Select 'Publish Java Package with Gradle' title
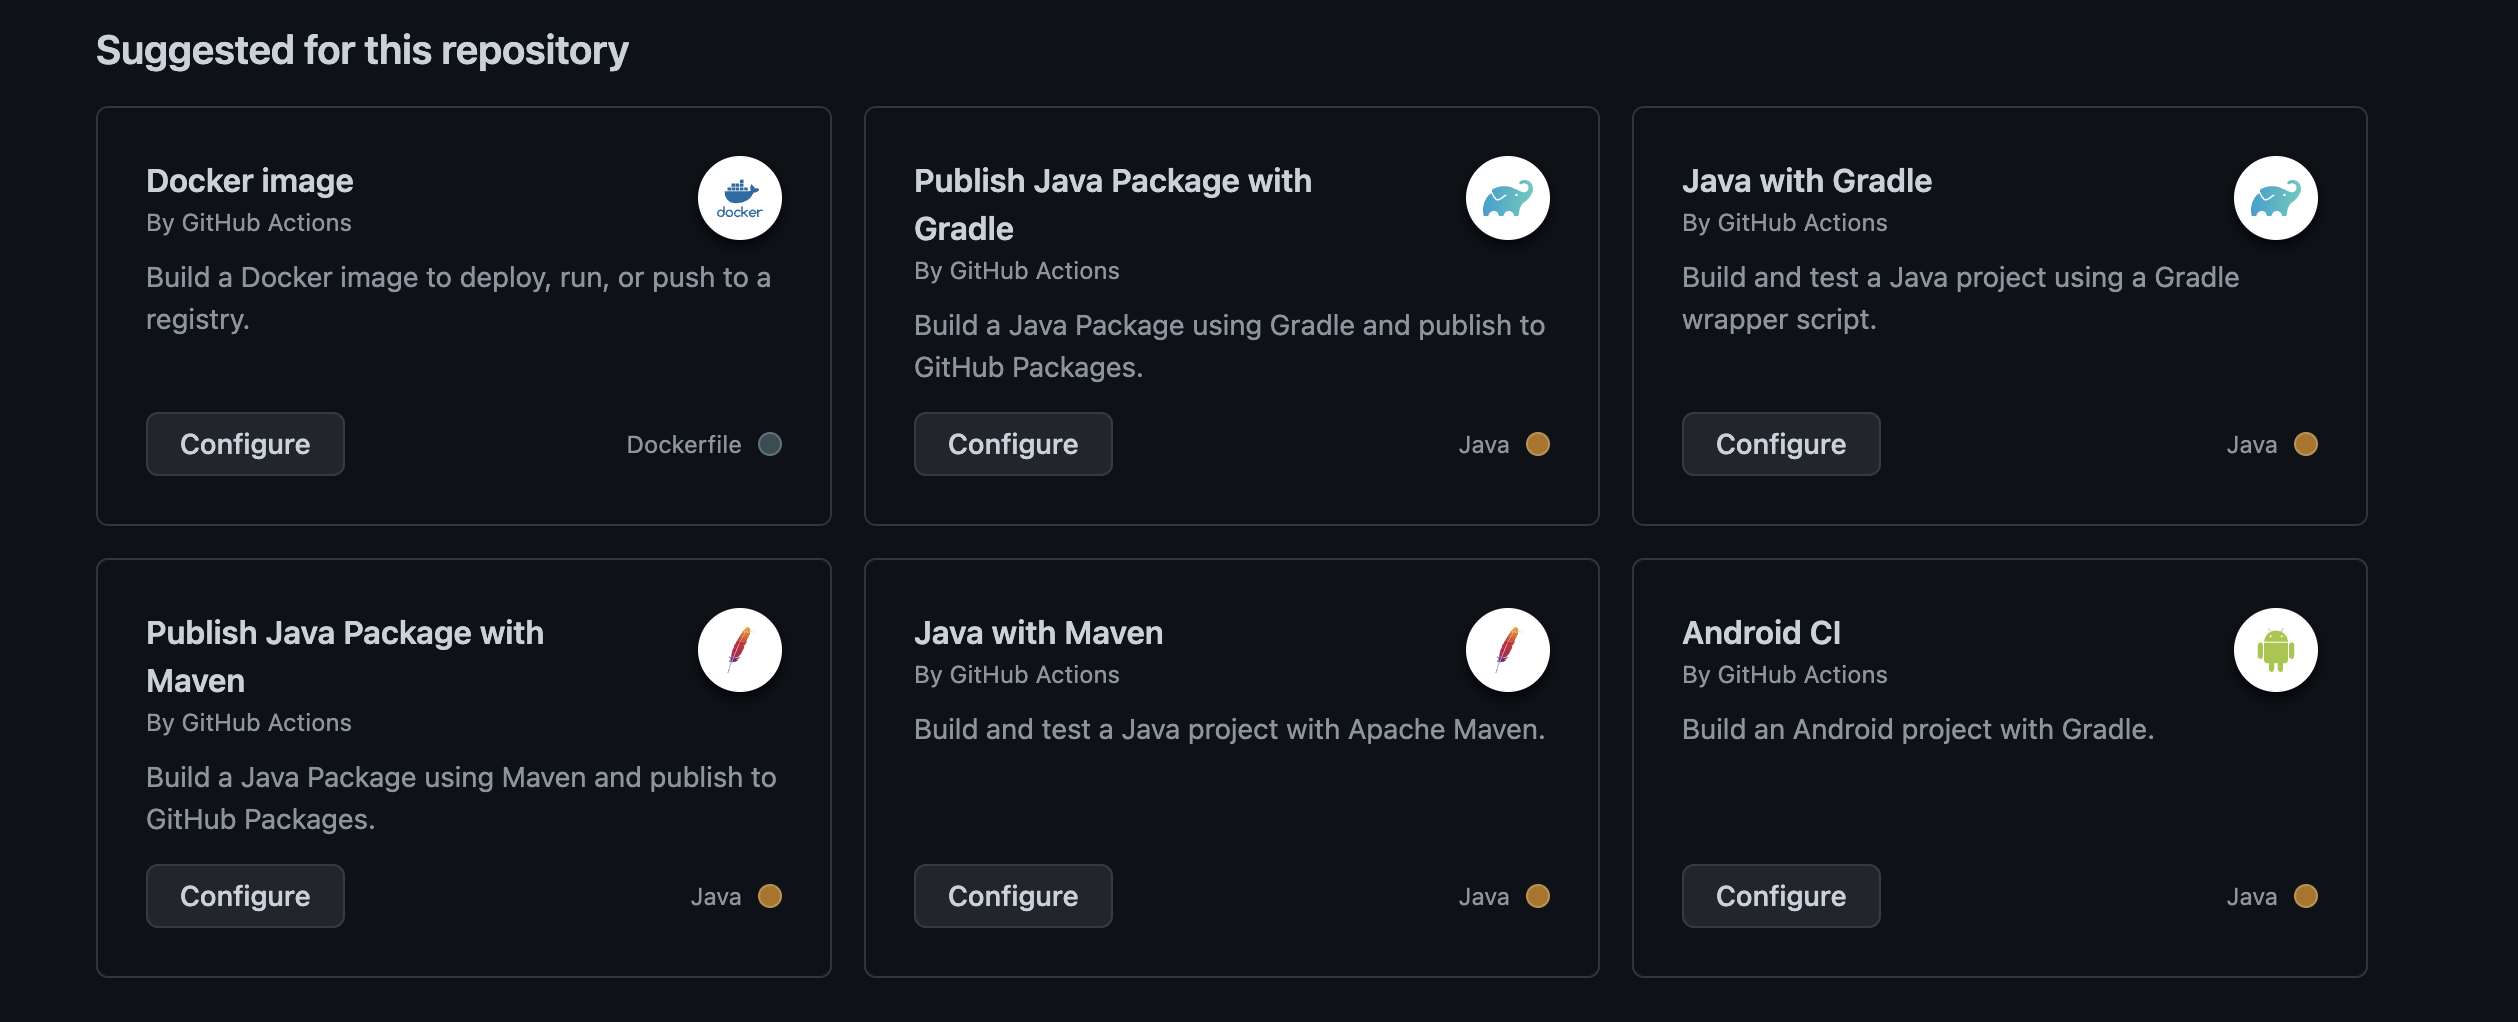The width and height of the screenshot is (2518, 1022). tap(1113, 205)
